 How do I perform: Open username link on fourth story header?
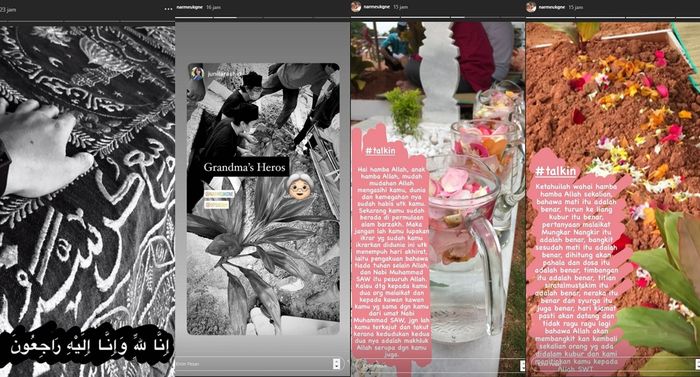click(x=550, y=7)
